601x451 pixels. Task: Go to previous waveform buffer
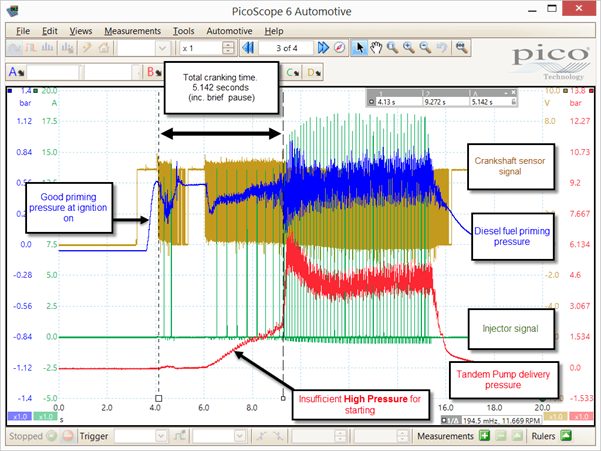point(248,48)
